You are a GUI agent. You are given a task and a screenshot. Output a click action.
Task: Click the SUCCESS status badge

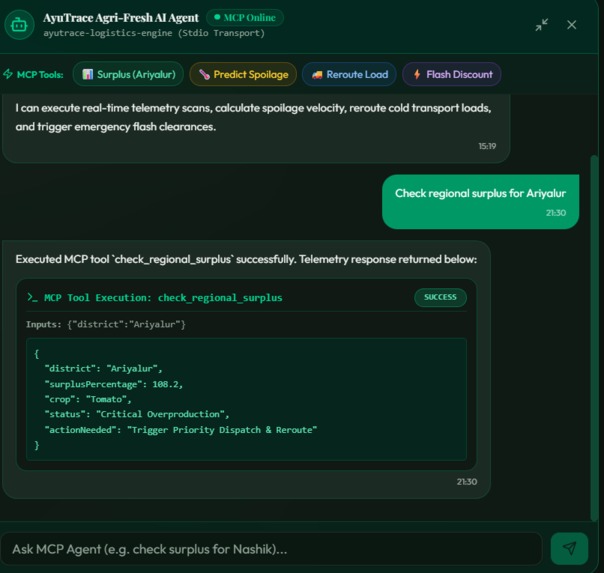[x=440, y=297]
